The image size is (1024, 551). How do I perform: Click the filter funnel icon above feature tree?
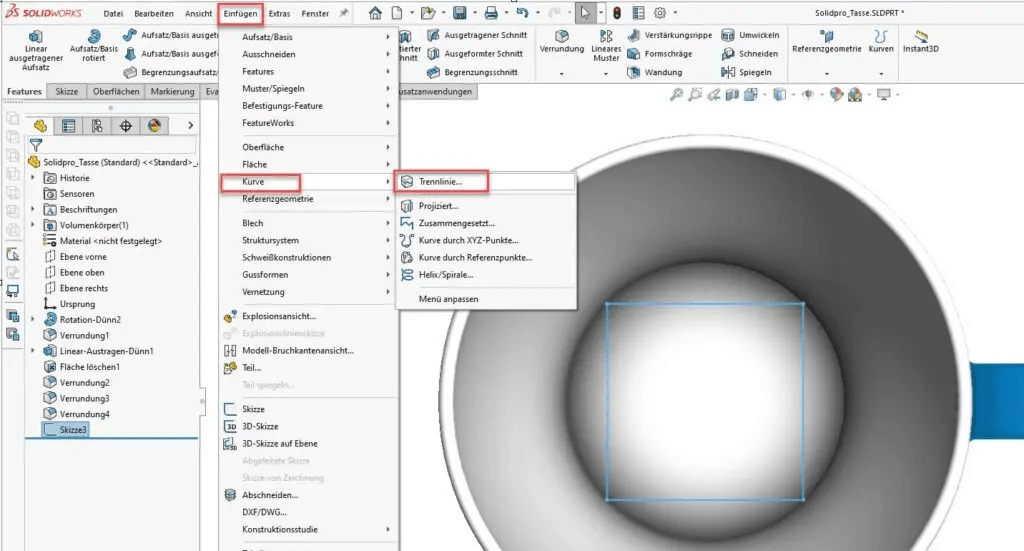coord(37,144)
